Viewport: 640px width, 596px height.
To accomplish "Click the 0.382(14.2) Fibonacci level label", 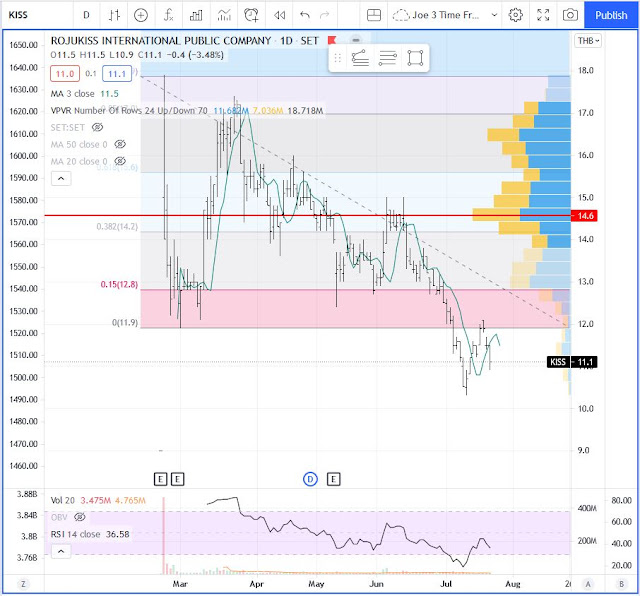I will pyautogui.click(x=117, y=227).
